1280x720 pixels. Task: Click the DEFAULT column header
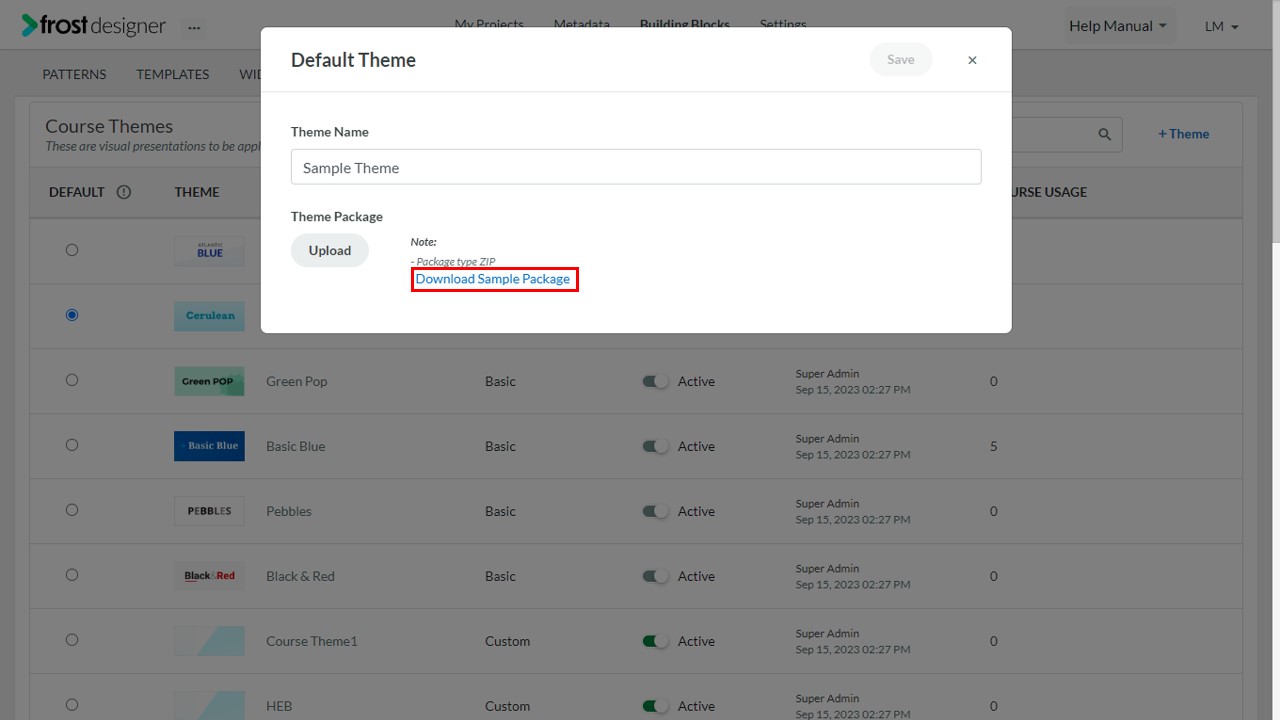tap(77, 192)
